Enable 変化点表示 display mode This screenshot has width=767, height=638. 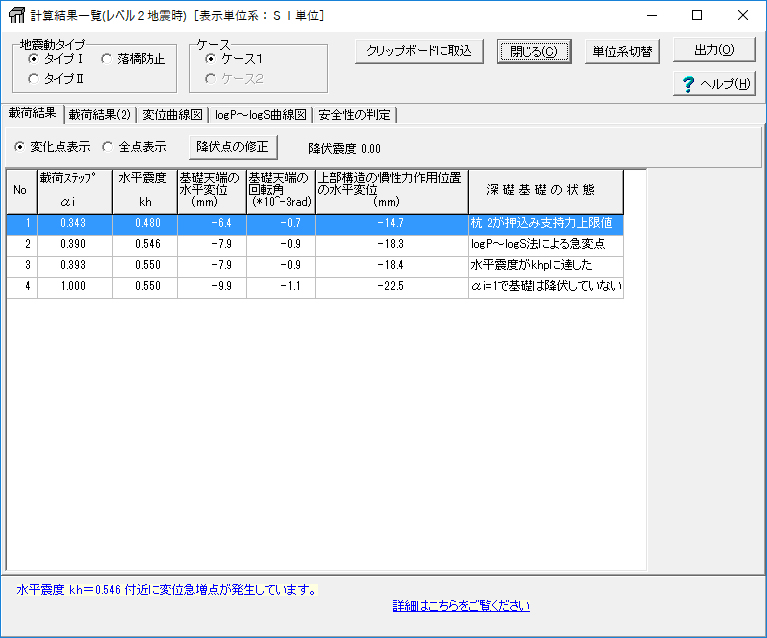point(20,146)
